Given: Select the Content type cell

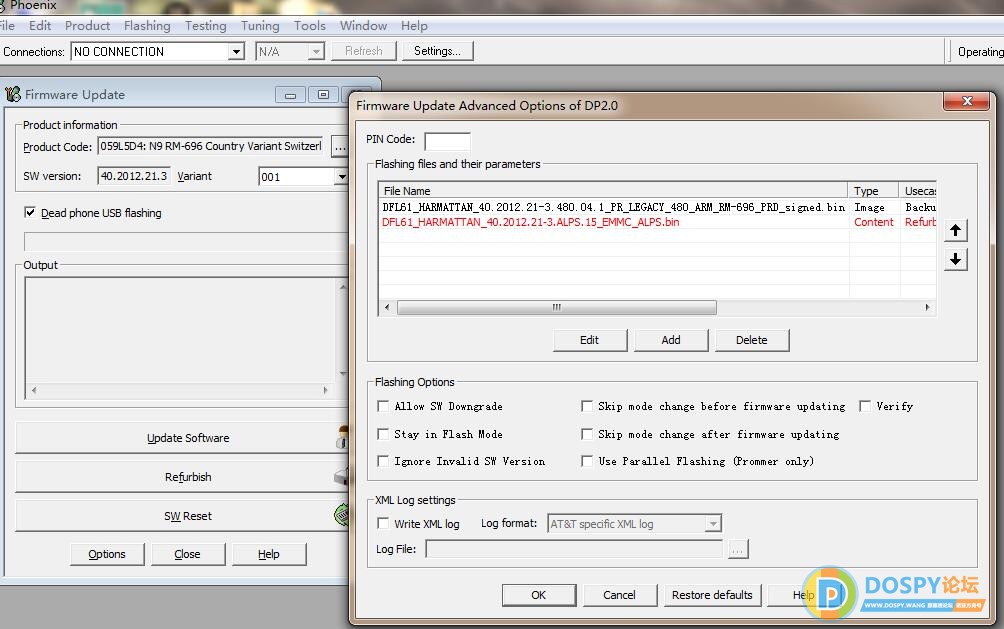Looking at the screenshot, I should click(x=873, y=222).
